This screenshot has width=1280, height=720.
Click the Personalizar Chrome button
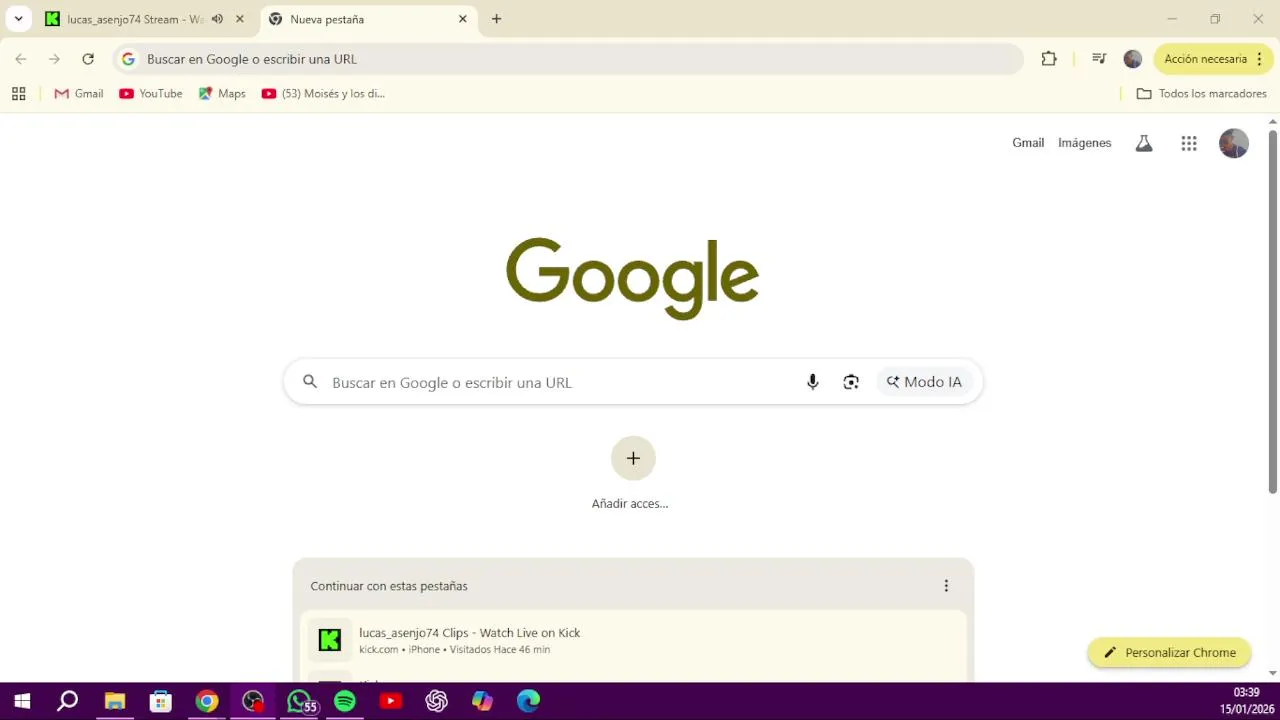click(1169, 653)
